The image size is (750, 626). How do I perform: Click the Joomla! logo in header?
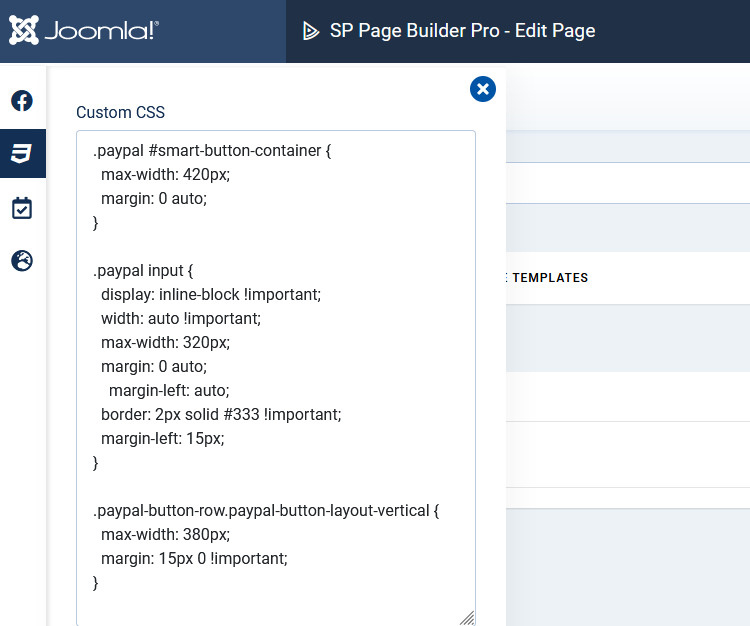[84, 31]
